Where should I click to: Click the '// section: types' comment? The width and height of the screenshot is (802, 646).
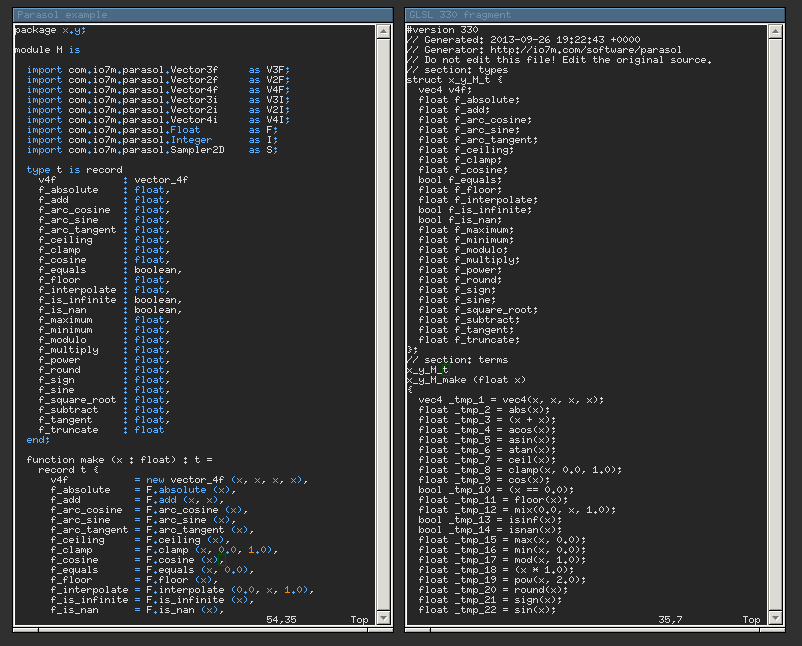pyautogui.click(x=457, y=70)
